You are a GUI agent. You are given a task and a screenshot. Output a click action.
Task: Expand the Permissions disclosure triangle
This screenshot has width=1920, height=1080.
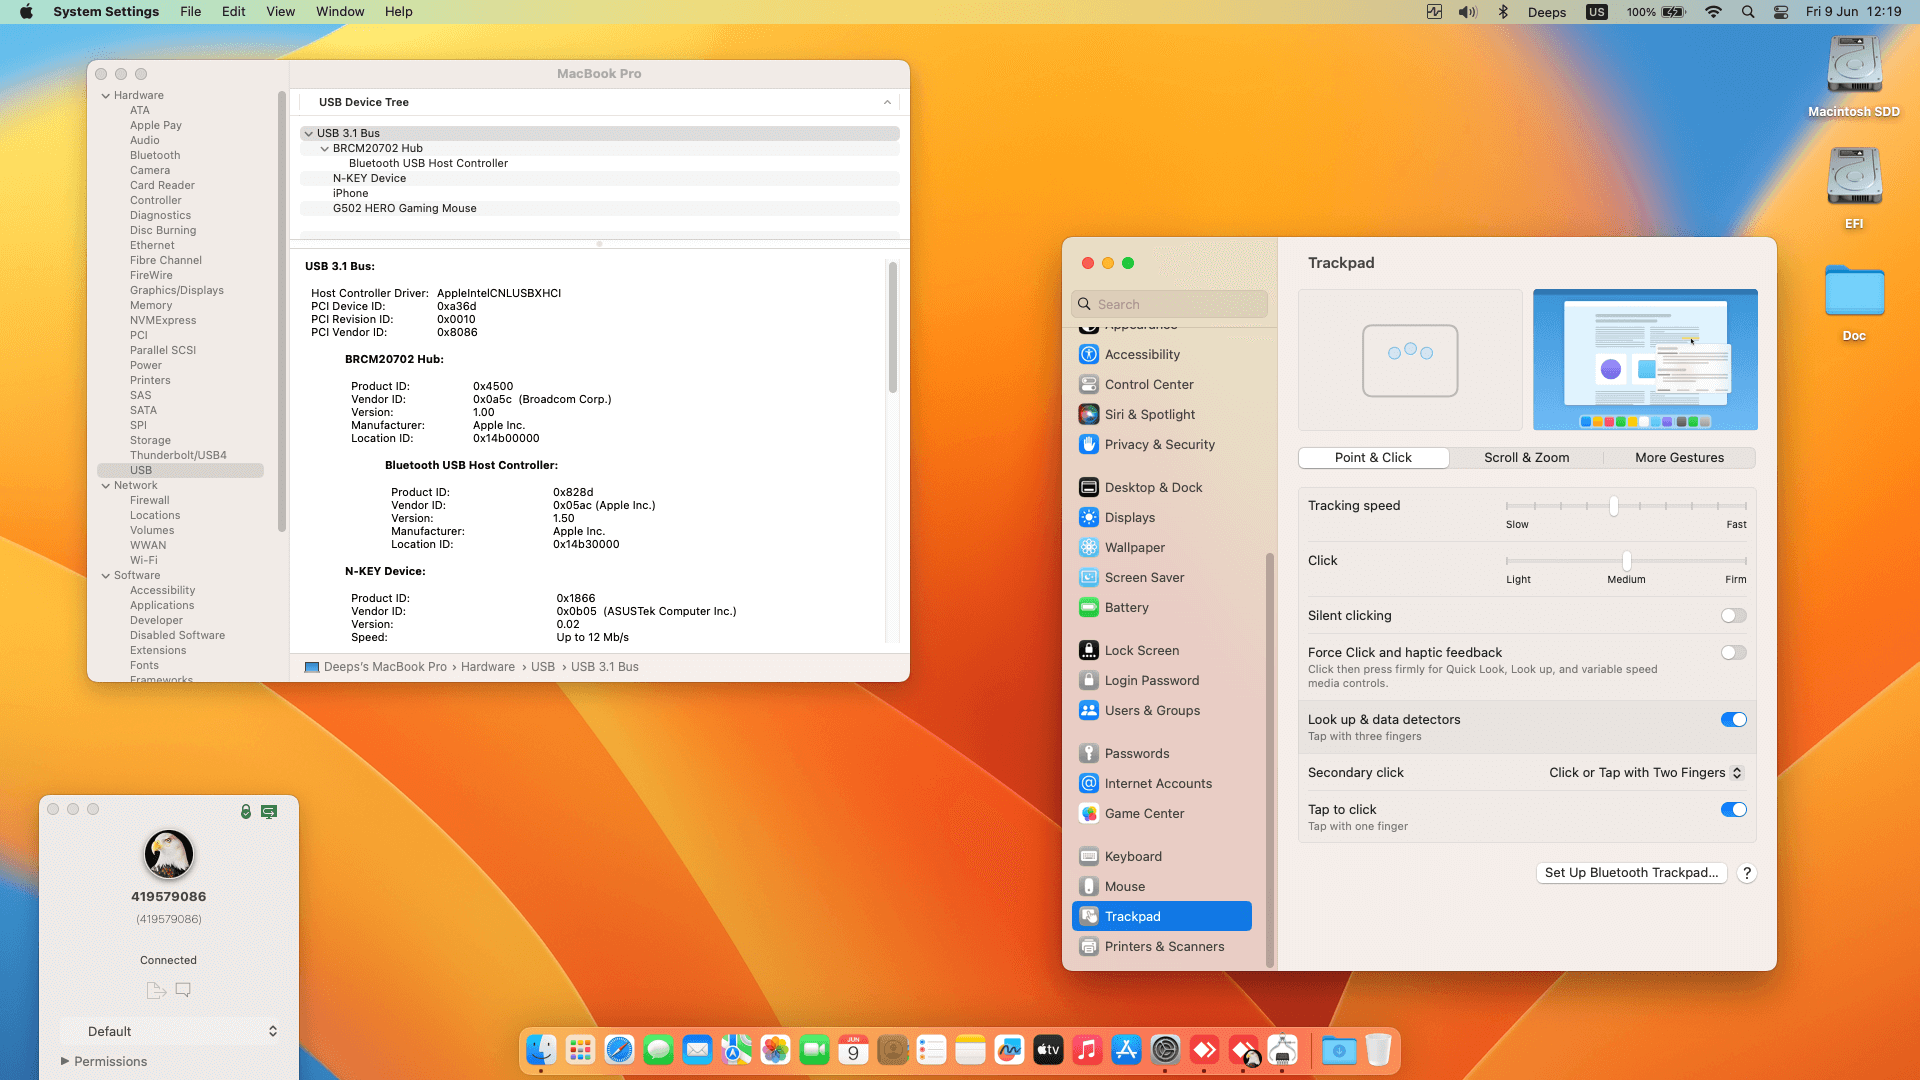point(65,1061)
